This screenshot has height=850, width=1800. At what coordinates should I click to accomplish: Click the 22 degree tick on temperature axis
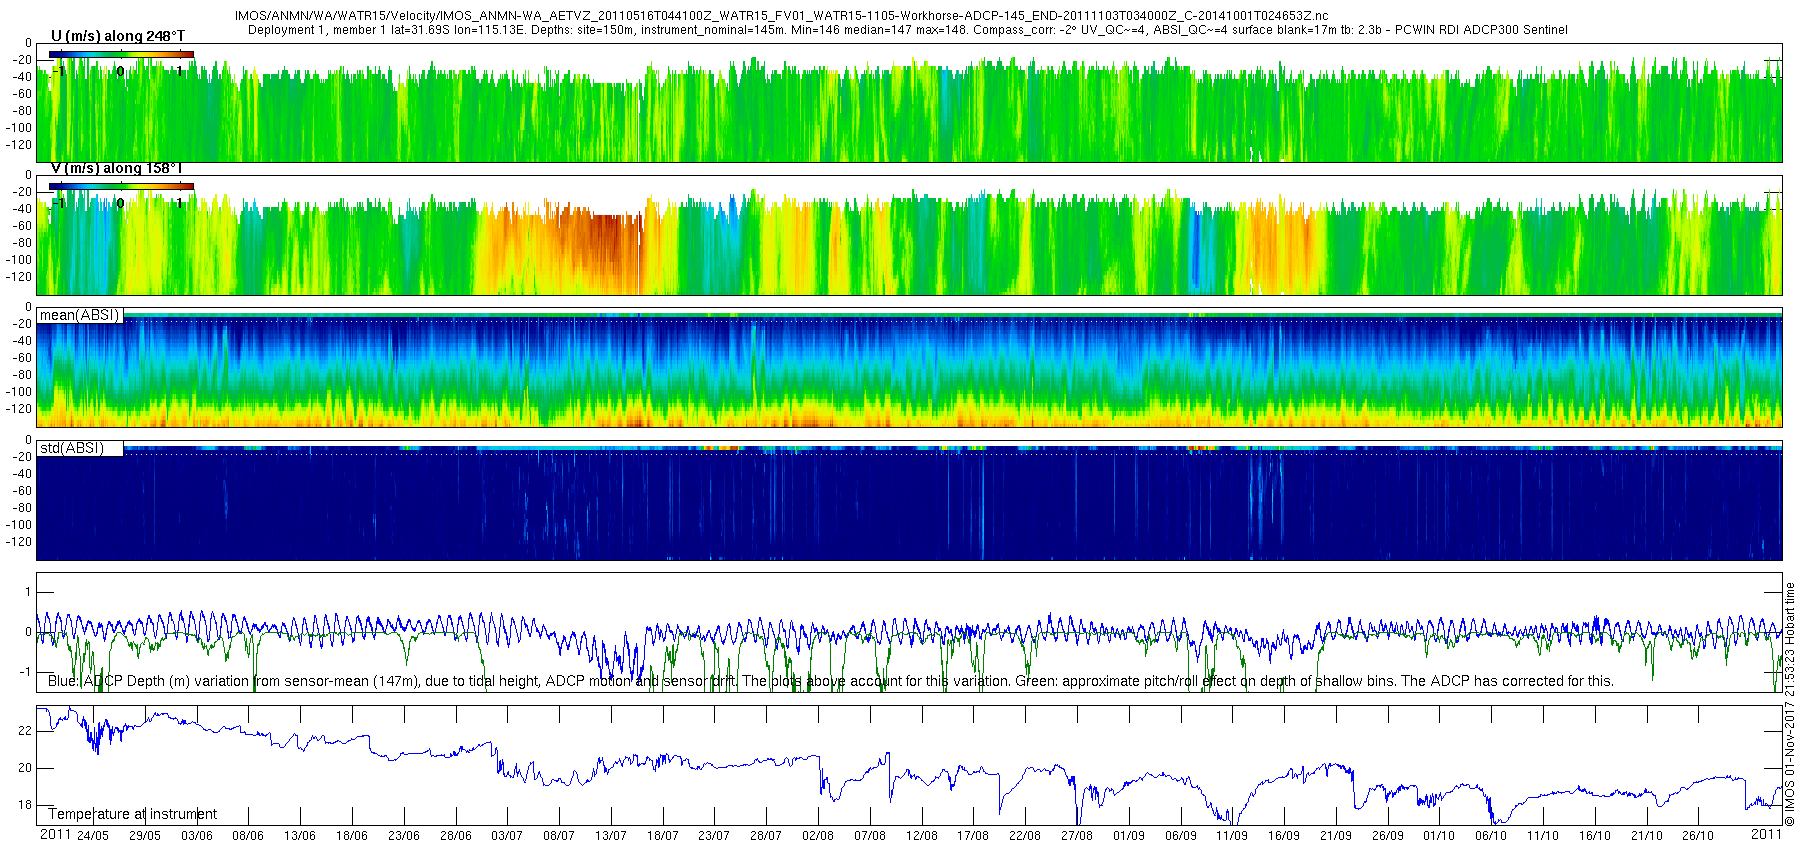click(x=25, y=731)
